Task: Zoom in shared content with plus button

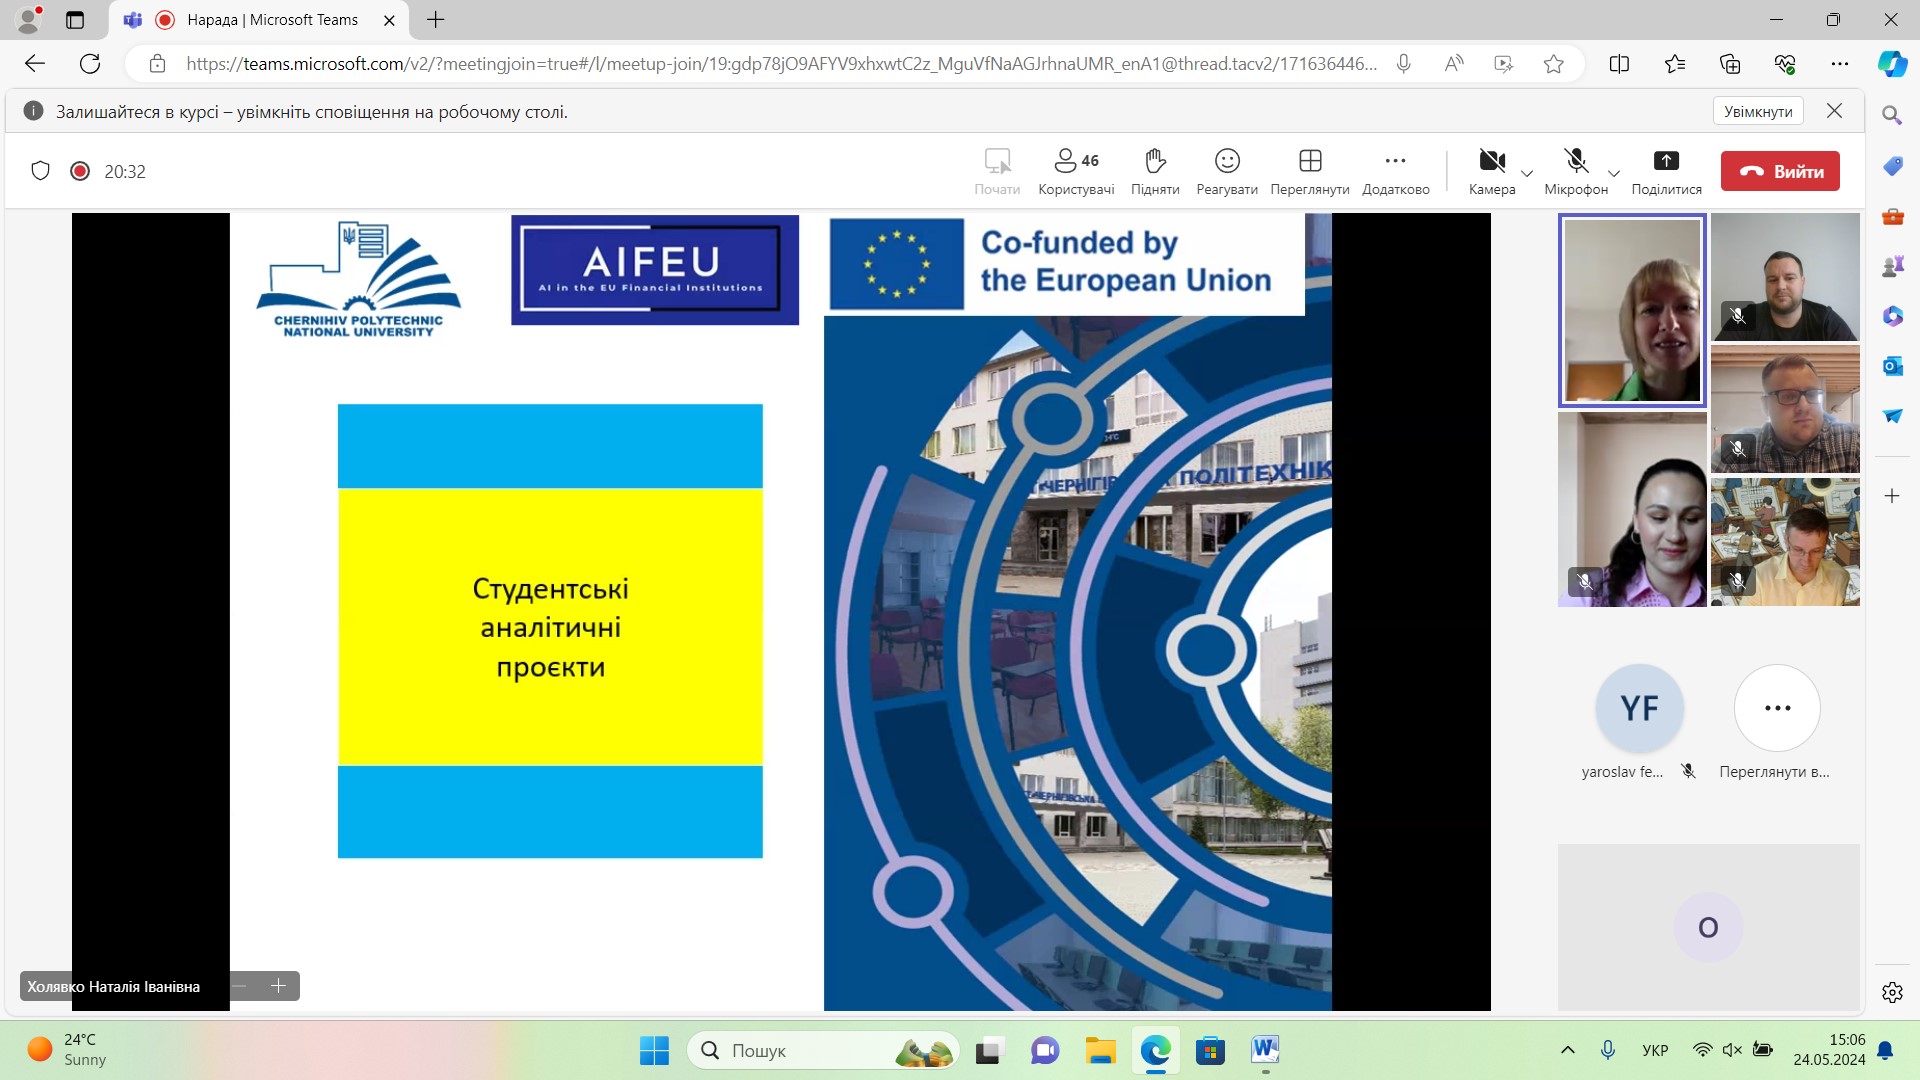Action: [x=279, y=986]
